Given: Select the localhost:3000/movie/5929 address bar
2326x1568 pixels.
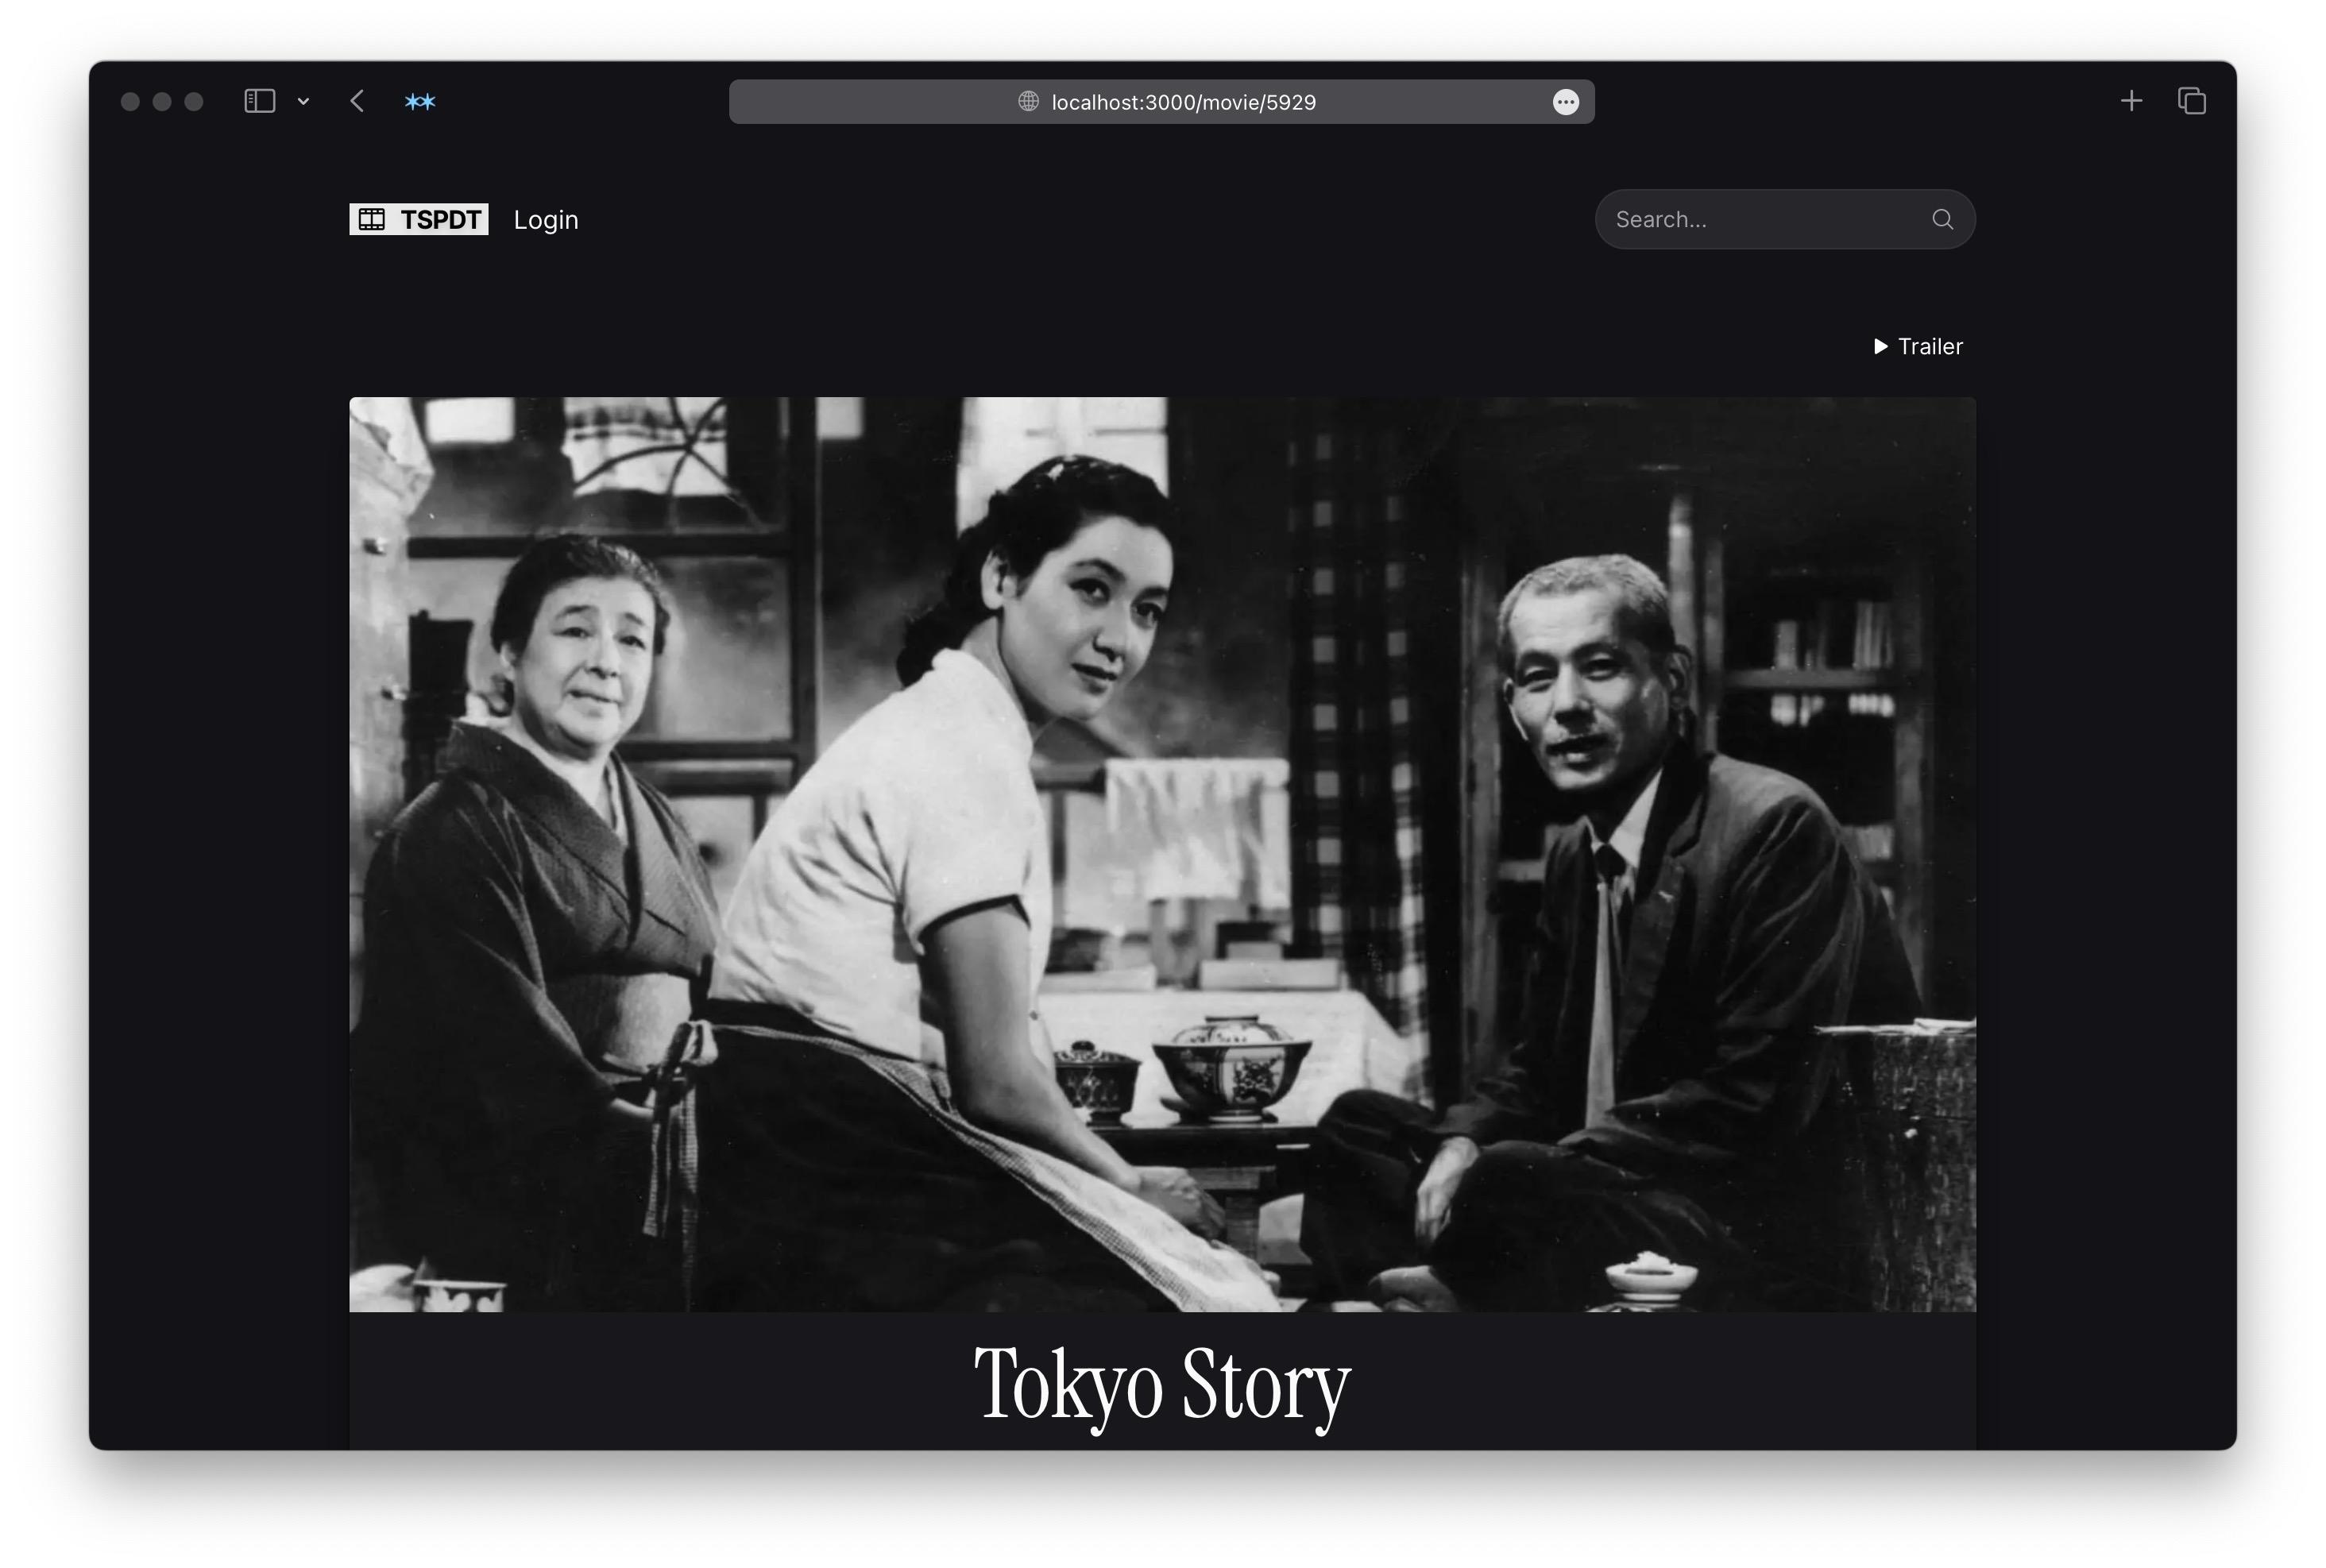Looking at the screenshot, I should (1161, 102).
